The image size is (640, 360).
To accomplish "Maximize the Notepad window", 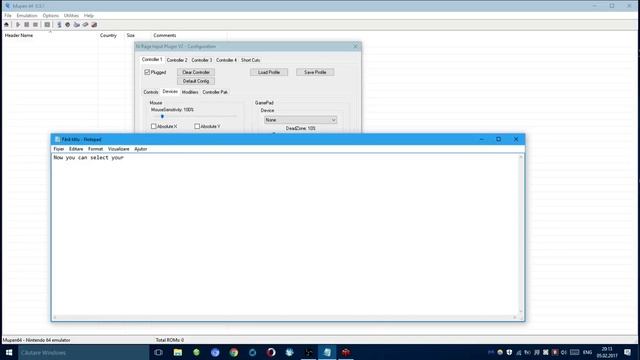I will coord(498,139).
